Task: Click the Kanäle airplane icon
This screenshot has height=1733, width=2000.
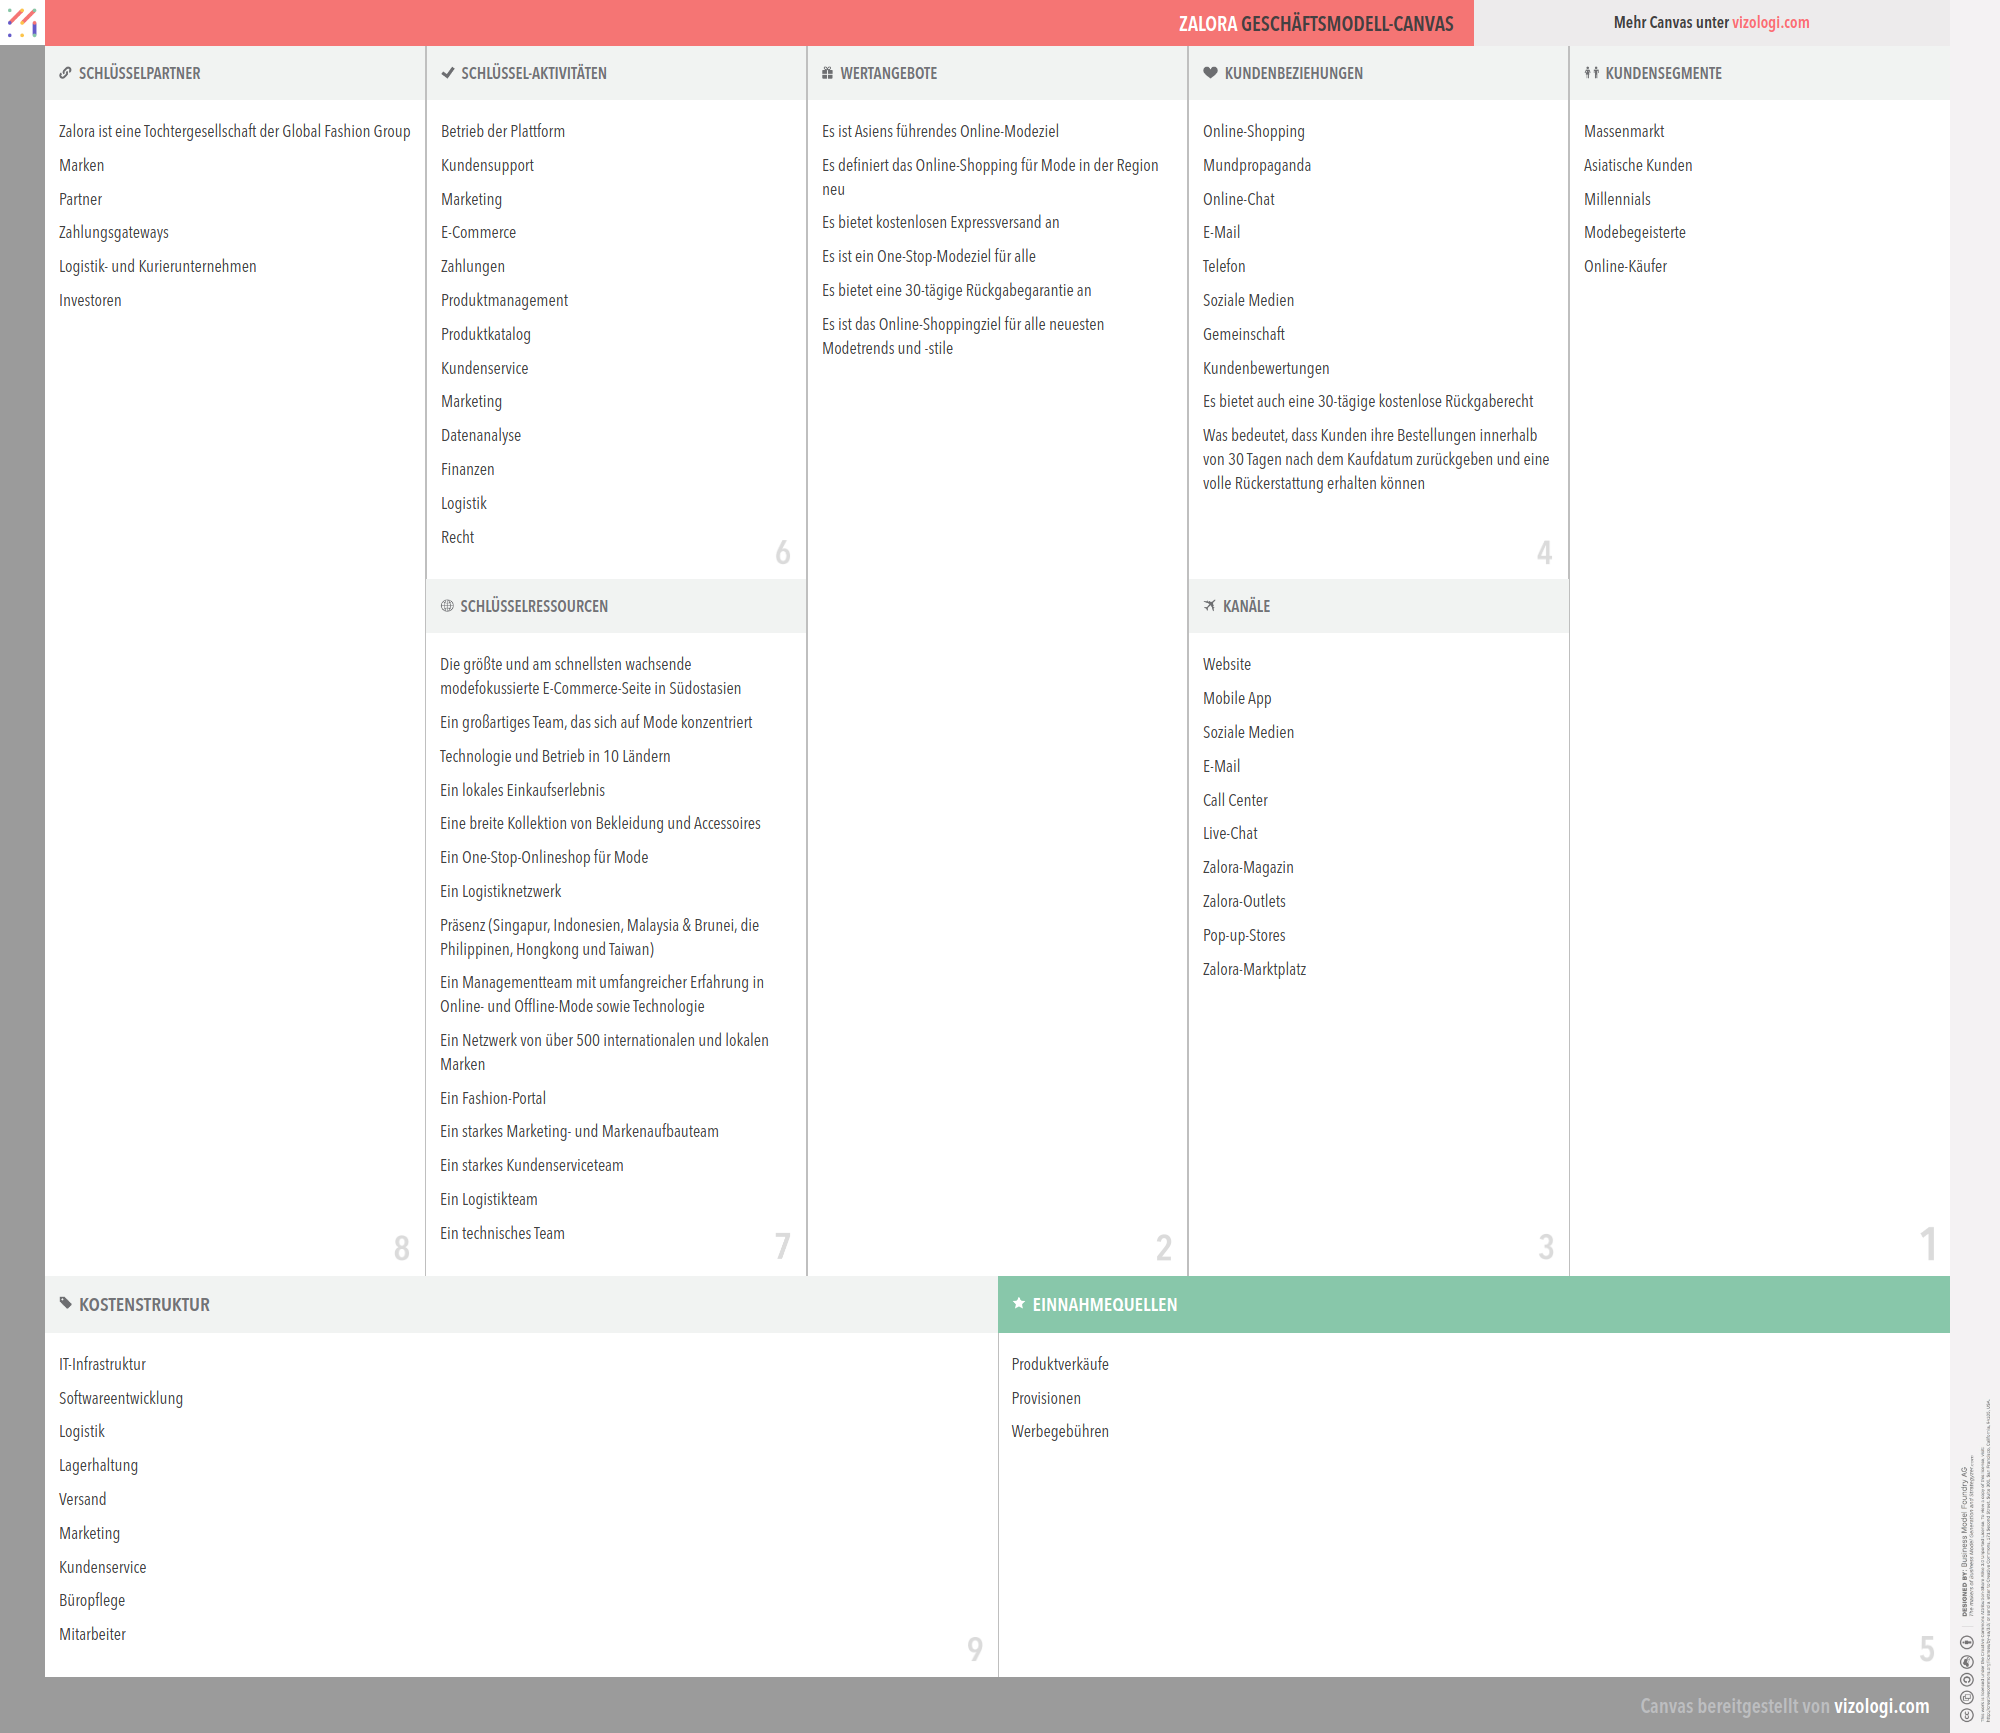Action: [x=1210, y=606]
